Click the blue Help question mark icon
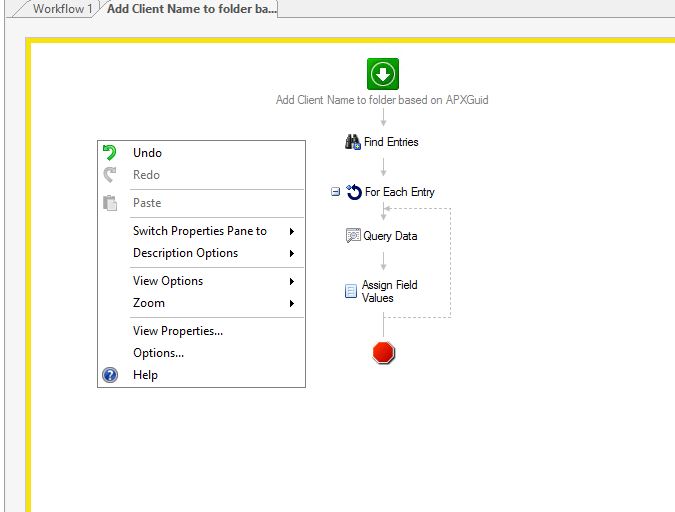 coord(110,375)
